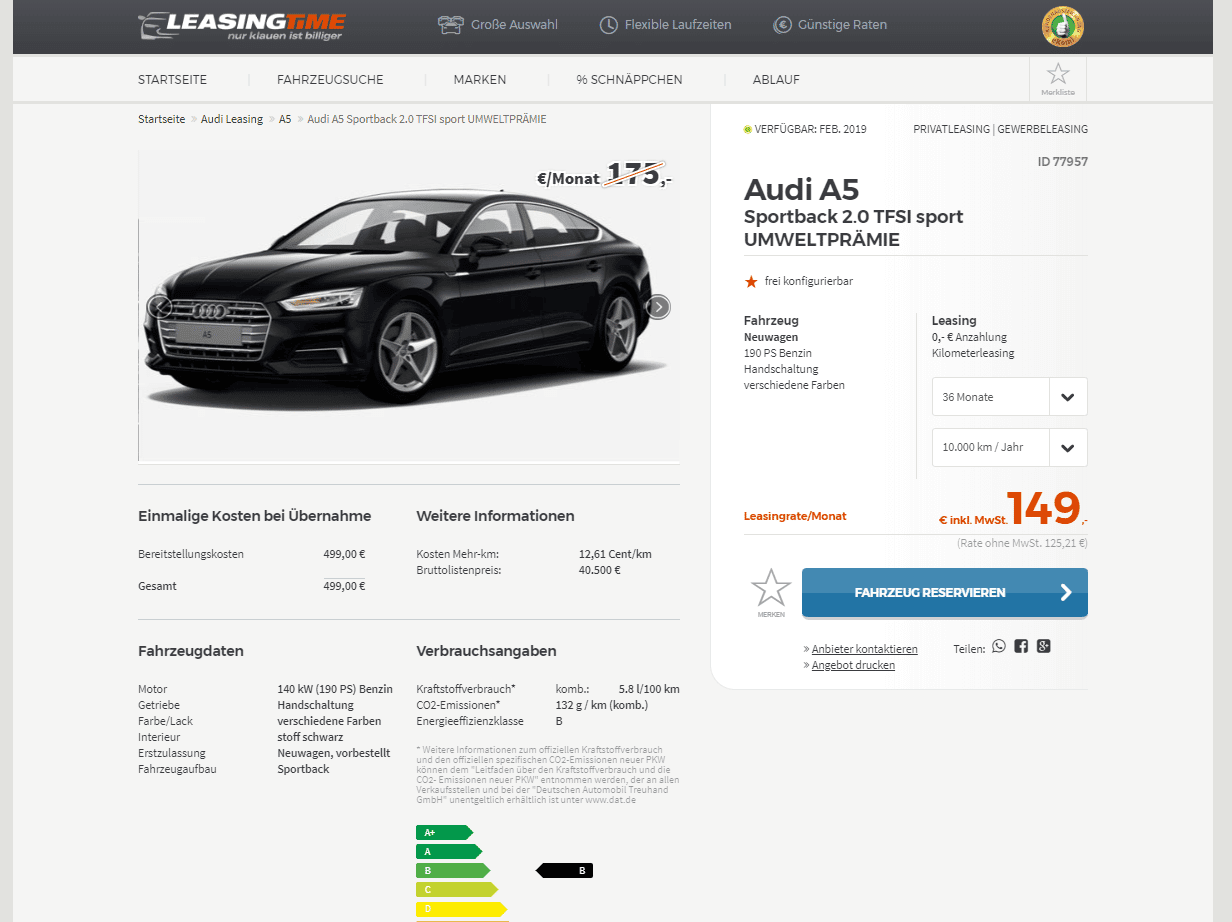
Task: Click the Große Auswahl car icon
Action: tap(451, 25)
